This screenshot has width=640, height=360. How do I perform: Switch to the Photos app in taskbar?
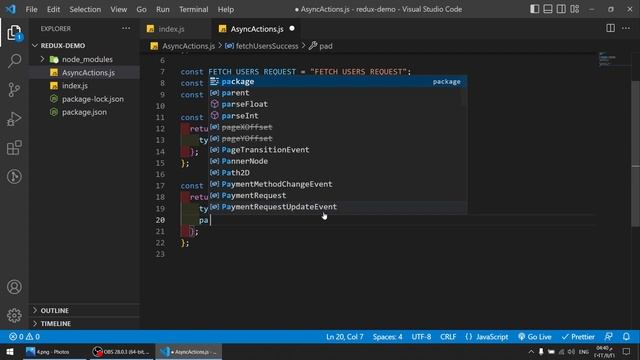(x=54, y=351)
